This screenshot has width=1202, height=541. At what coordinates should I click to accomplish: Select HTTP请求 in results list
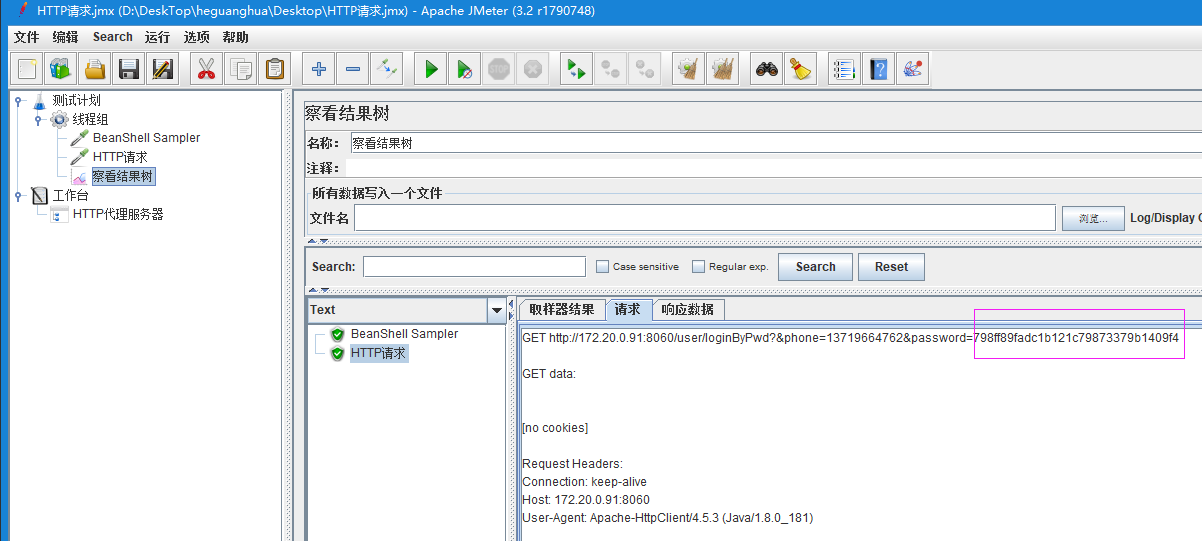pos(379,353)
